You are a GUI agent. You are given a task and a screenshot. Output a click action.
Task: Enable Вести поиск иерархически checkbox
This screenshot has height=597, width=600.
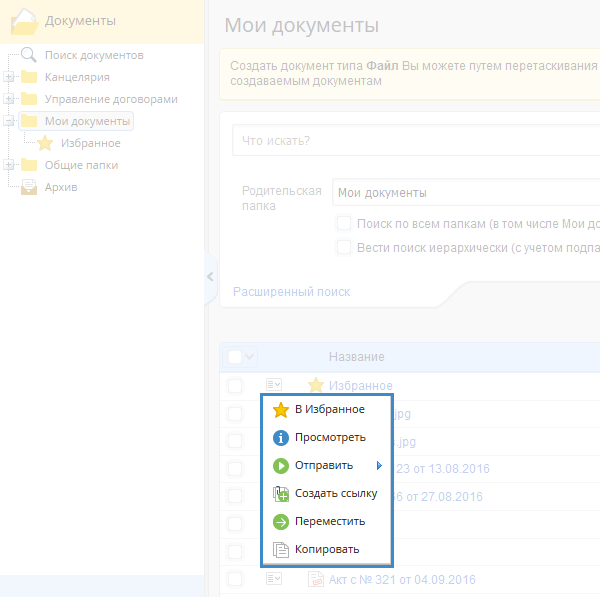tap(344, 247)
